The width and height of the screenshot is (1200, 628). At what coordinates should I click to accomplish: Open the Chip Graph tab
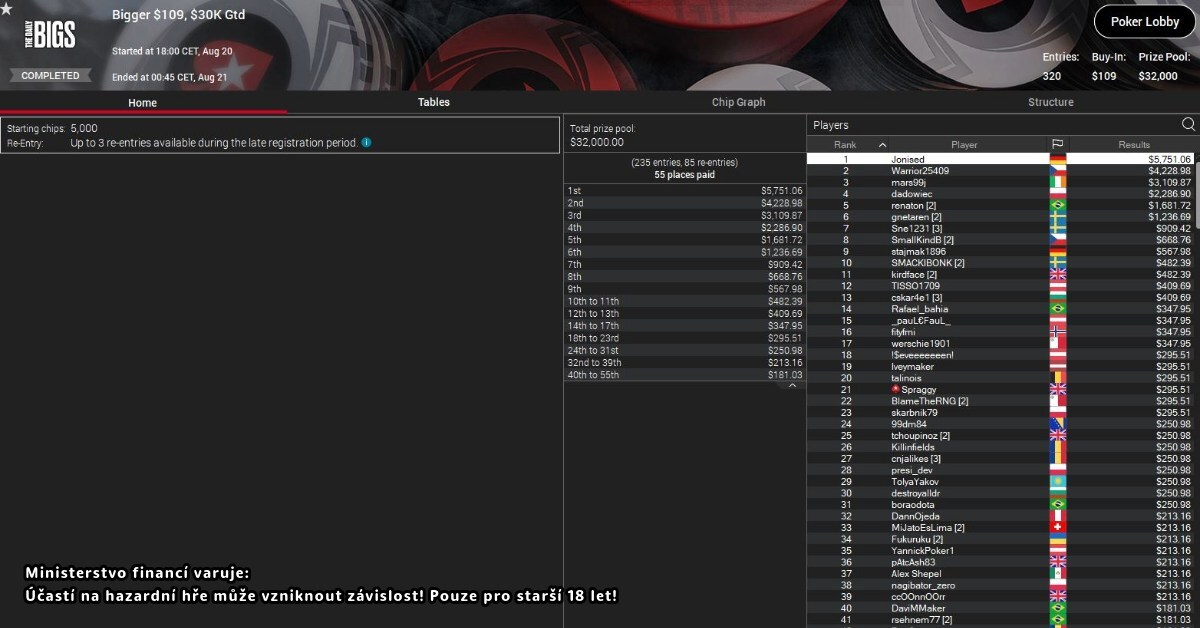point(738,102)
